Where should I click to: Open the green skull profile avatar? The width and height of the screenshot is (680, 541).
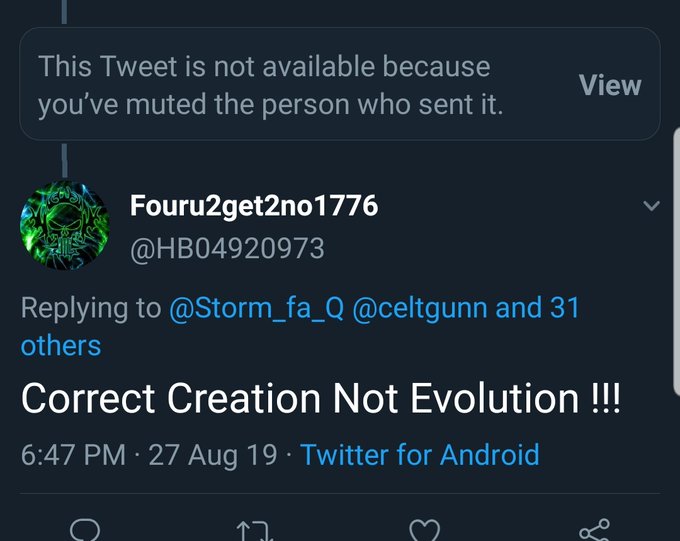64,227
